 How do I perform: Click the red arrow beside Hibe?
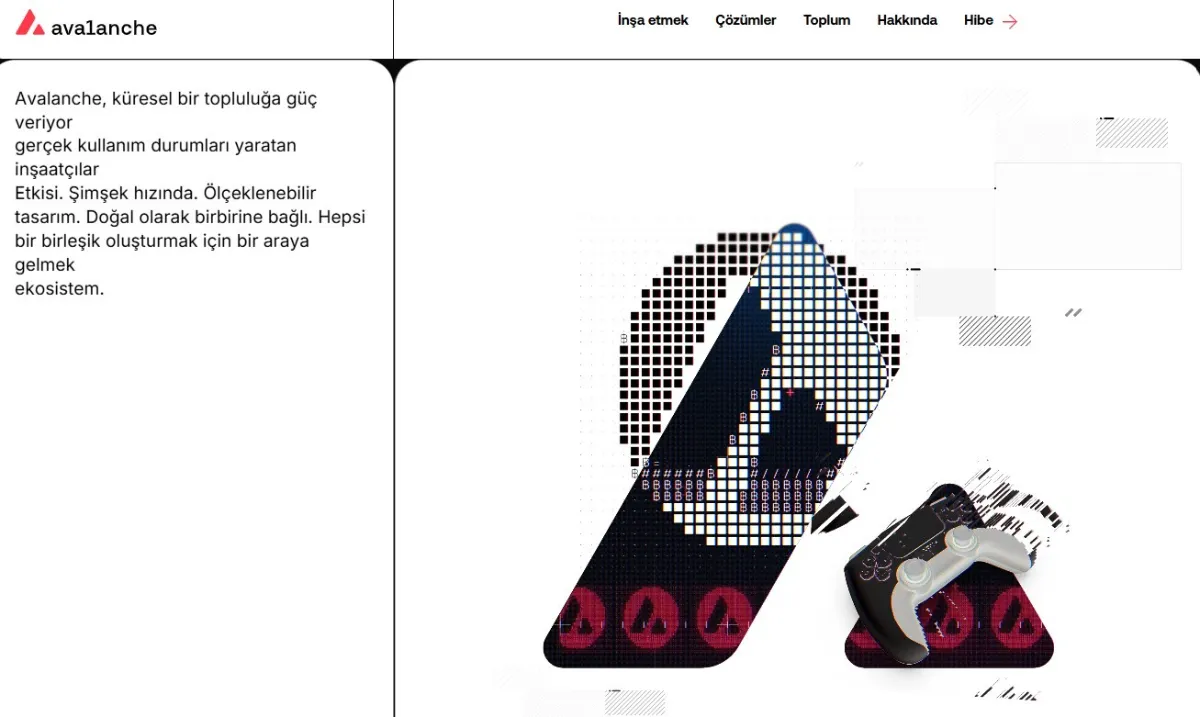point(1010,21)
